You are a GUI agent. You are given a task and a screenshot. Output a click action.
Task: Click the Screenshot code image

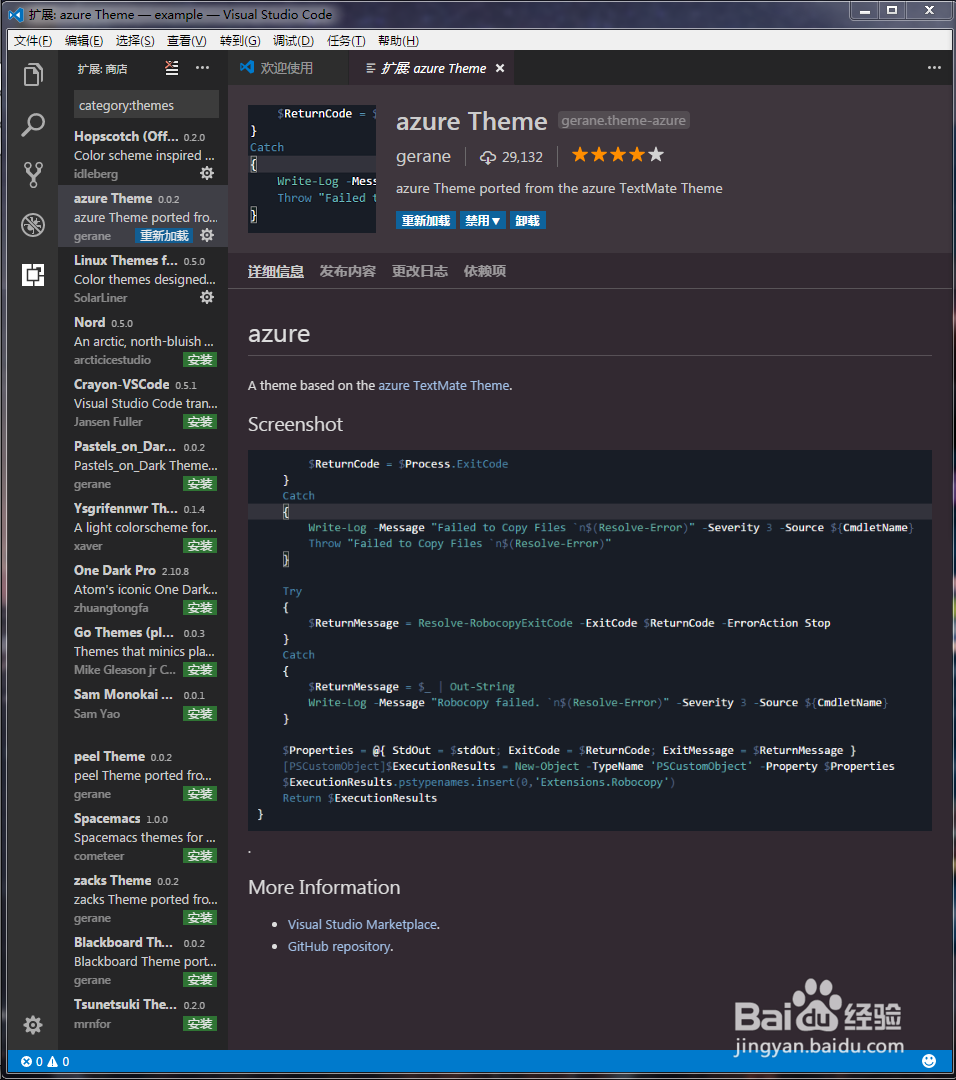pyautogui.click(x=590, y=640)
